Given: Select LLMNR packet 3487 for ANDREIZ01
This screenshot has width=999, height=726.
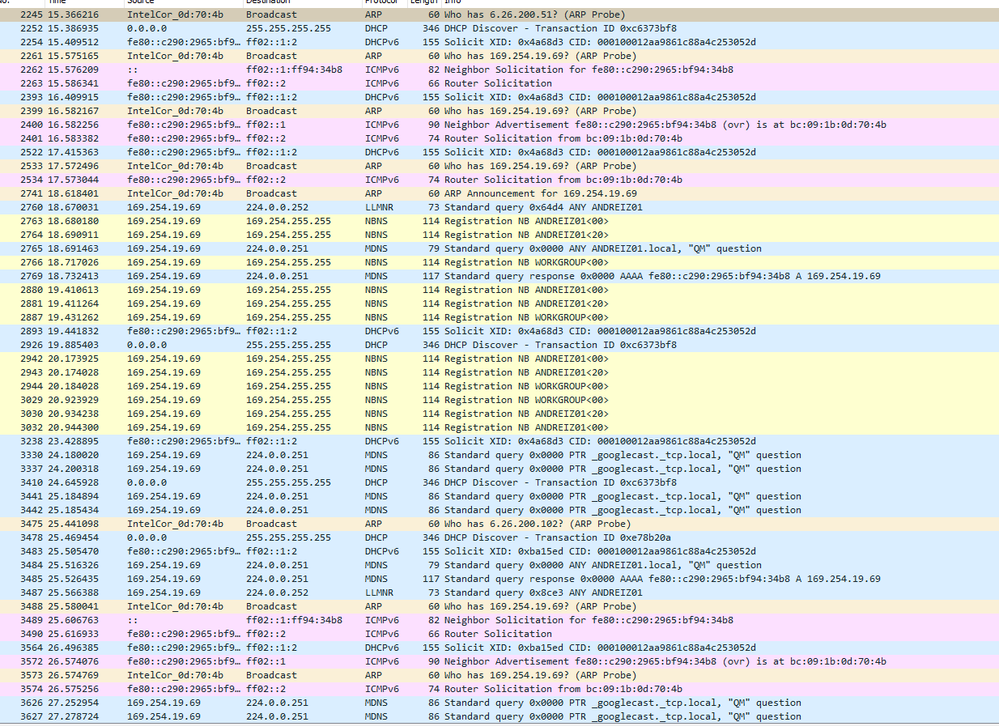Looking at the screenshot, I should [500, 592].
